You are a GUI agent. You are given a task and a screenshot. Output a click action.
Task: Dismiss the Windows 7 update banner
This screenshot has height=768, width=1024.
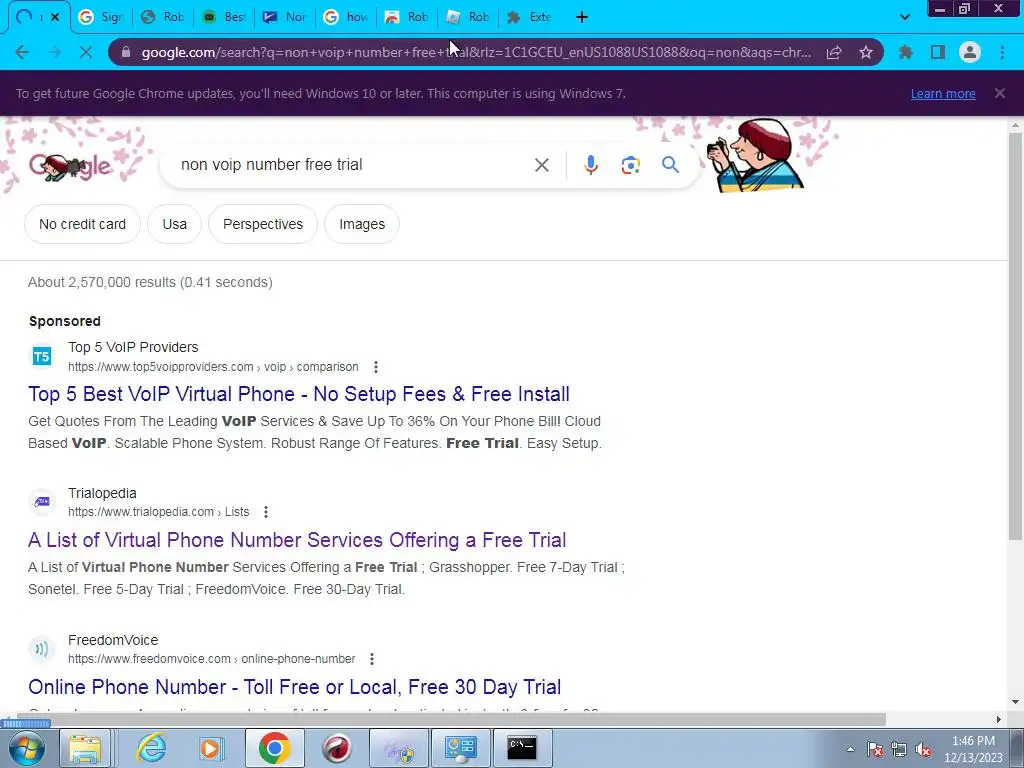[x=1000, y=93]
